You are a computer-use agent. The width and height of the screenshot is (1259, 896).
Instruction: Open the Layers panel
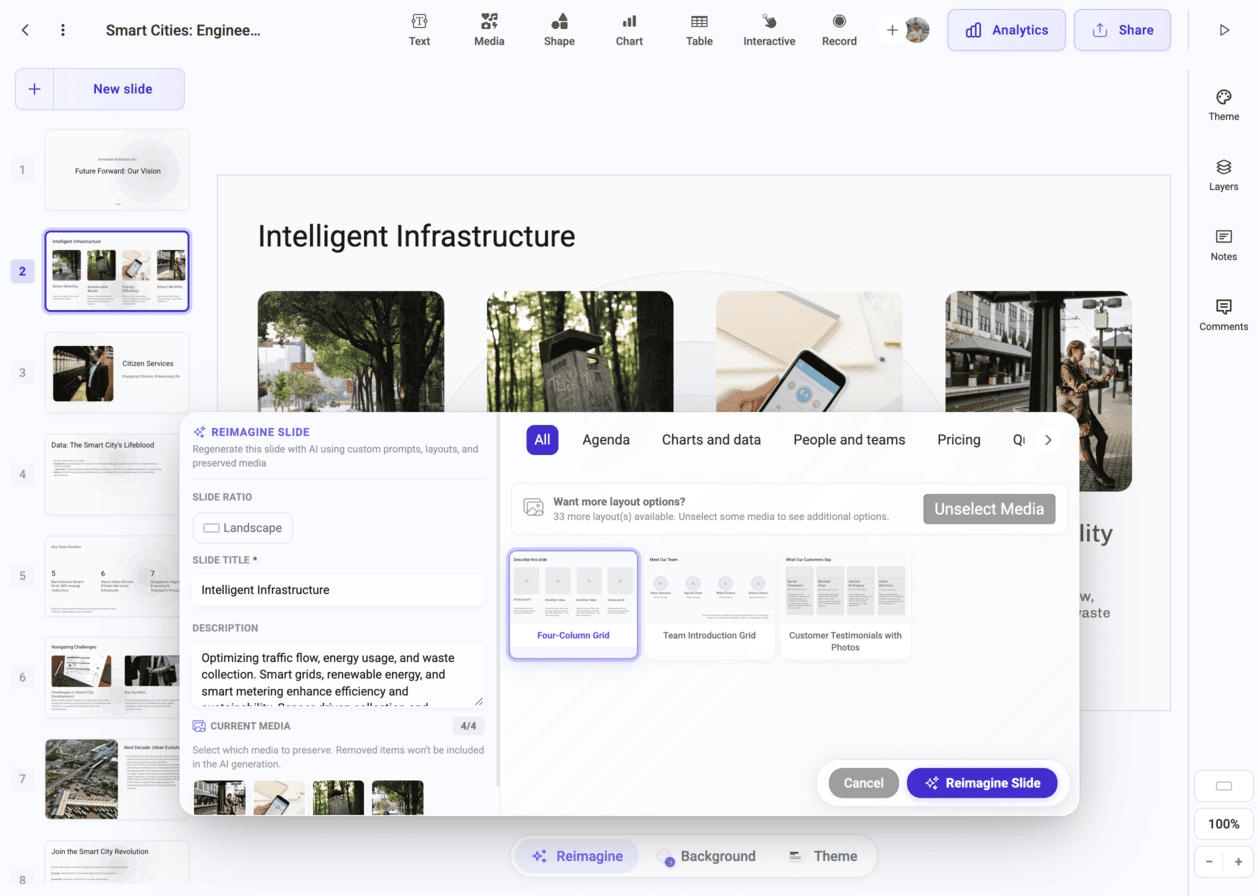[1223, 176]
